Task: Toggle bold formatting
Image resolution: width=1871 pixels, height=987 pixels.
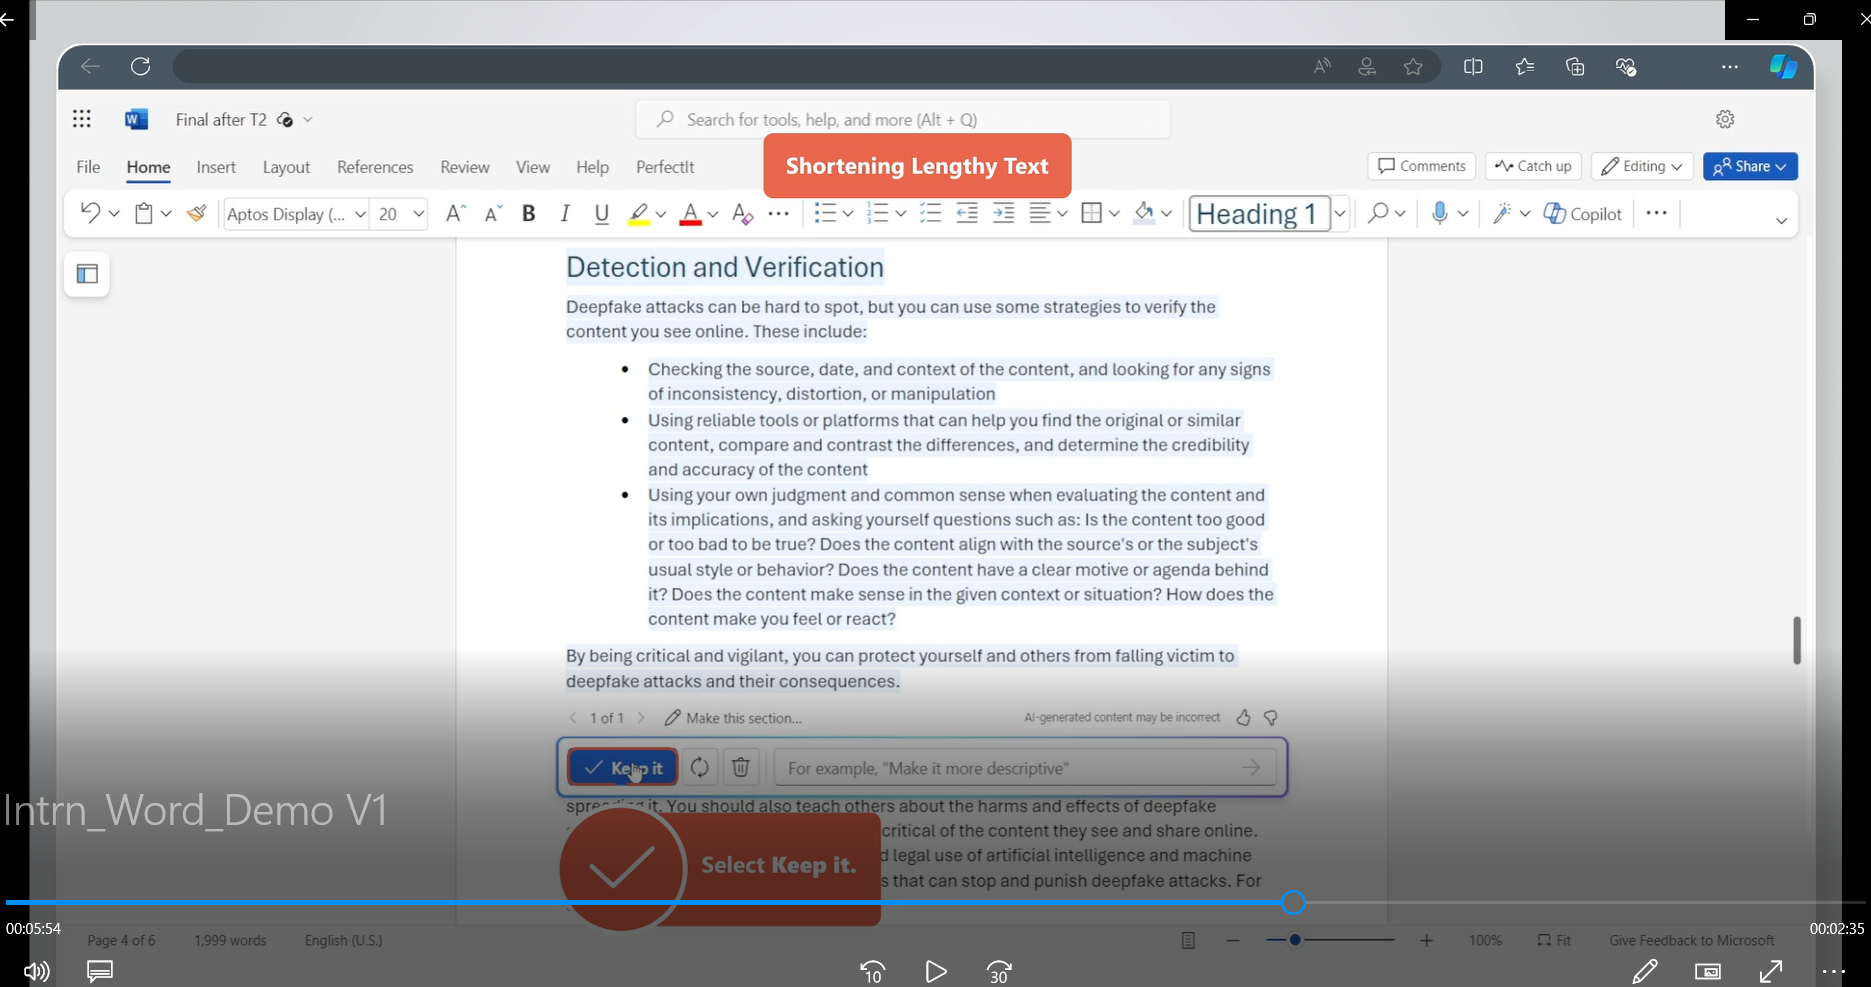Action: coord(529,213)
